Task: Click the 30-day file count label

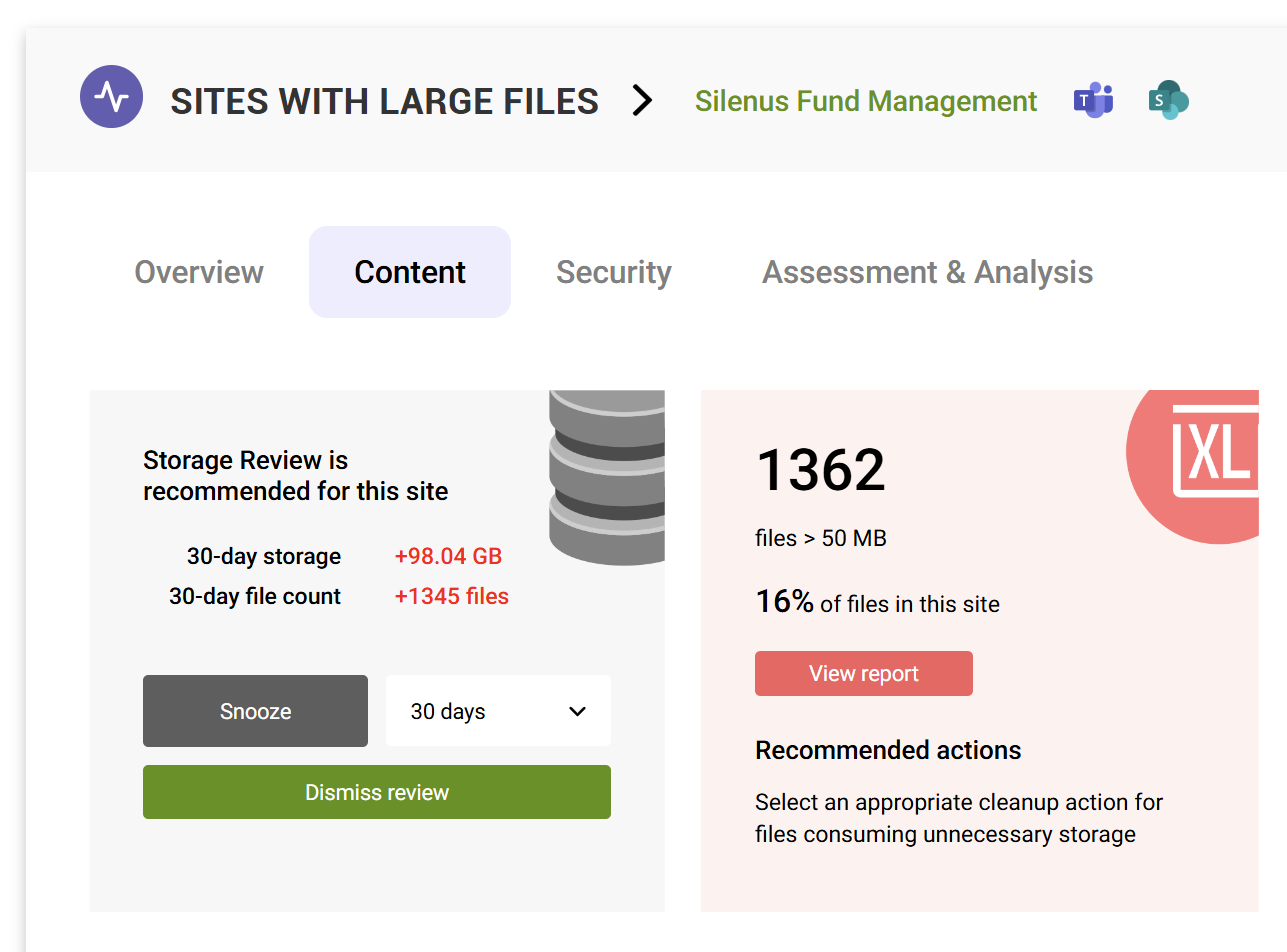Action: pos(255,596)
